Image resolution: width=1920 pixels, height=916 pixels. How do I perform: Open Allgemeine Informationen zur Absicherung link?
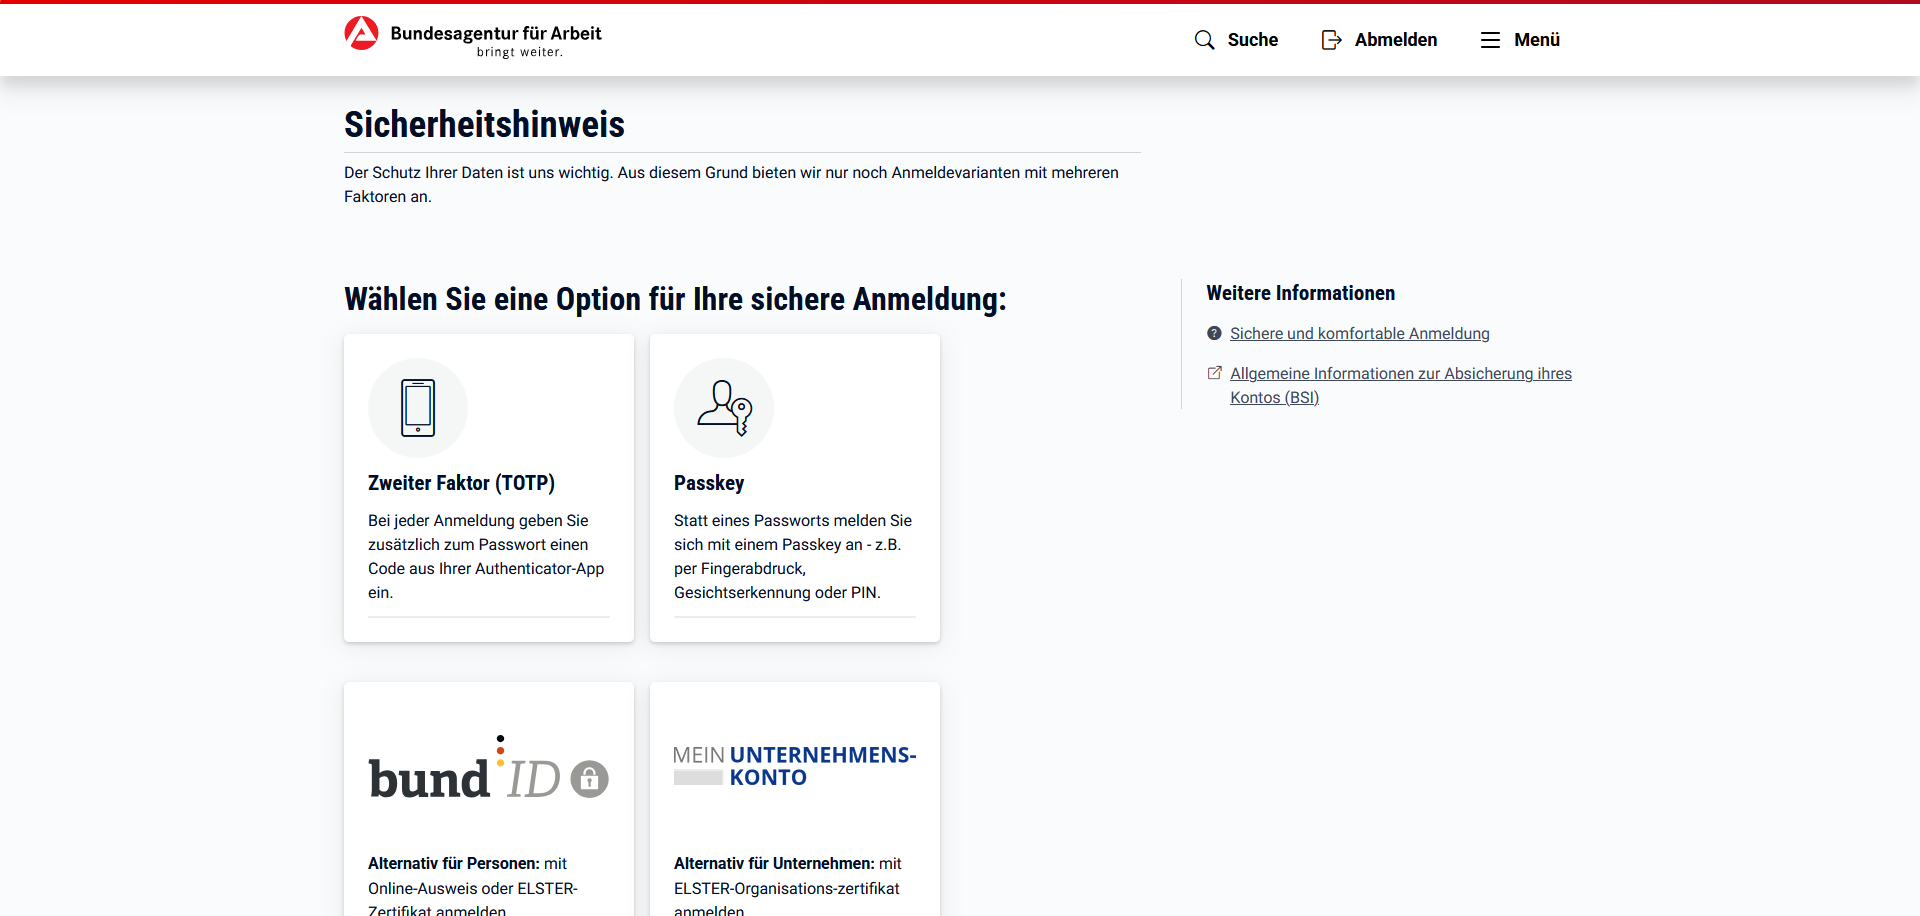1400,374
